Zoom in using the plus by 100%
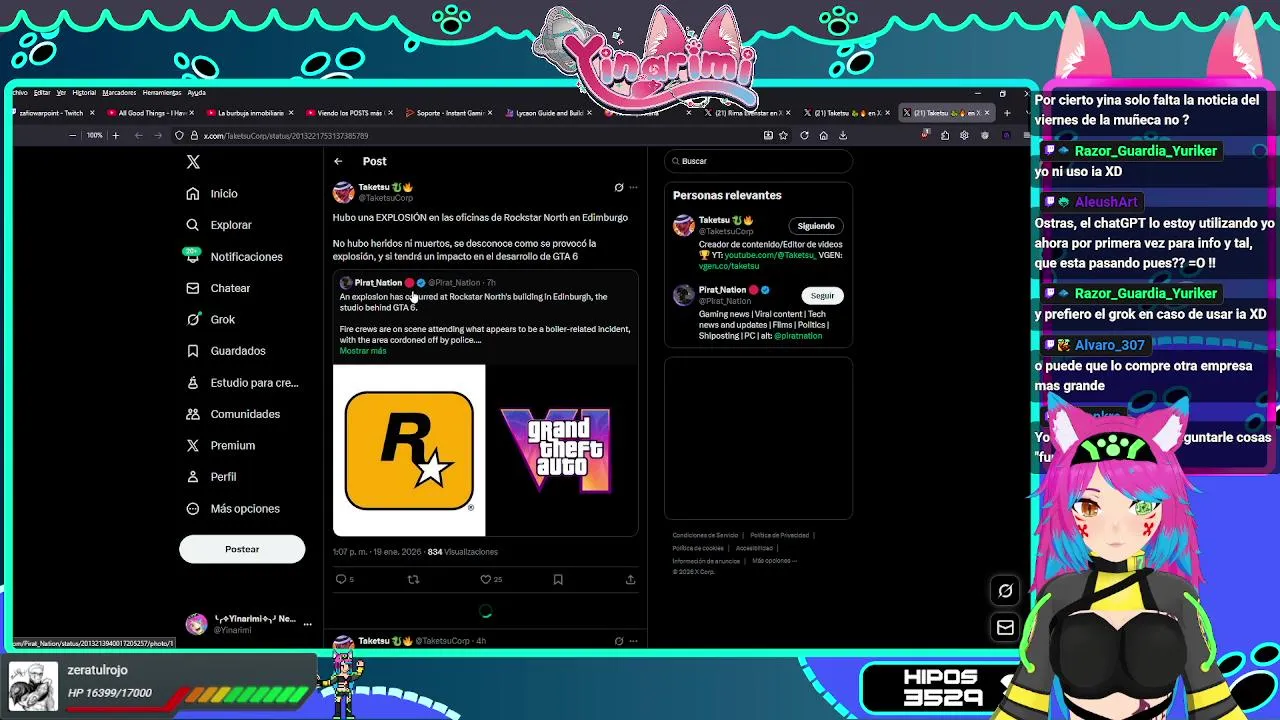Image resolution: width=1280 pixels, height=720 pixels. tap(115, 135)
